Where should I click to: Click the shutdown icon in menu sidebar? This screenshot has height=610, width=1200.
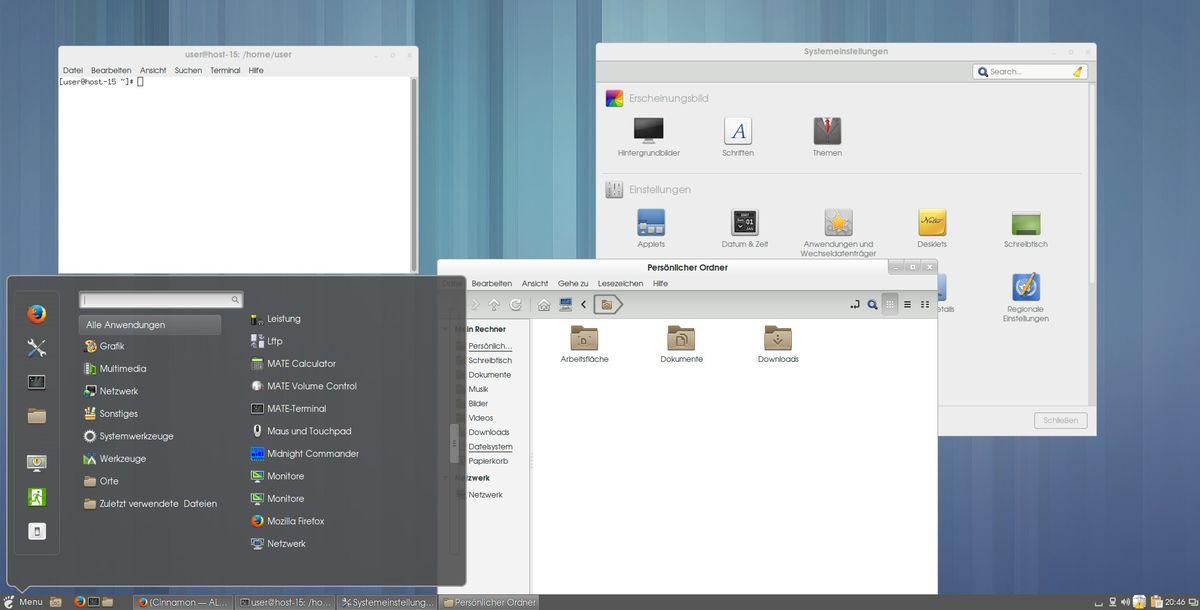37,531
